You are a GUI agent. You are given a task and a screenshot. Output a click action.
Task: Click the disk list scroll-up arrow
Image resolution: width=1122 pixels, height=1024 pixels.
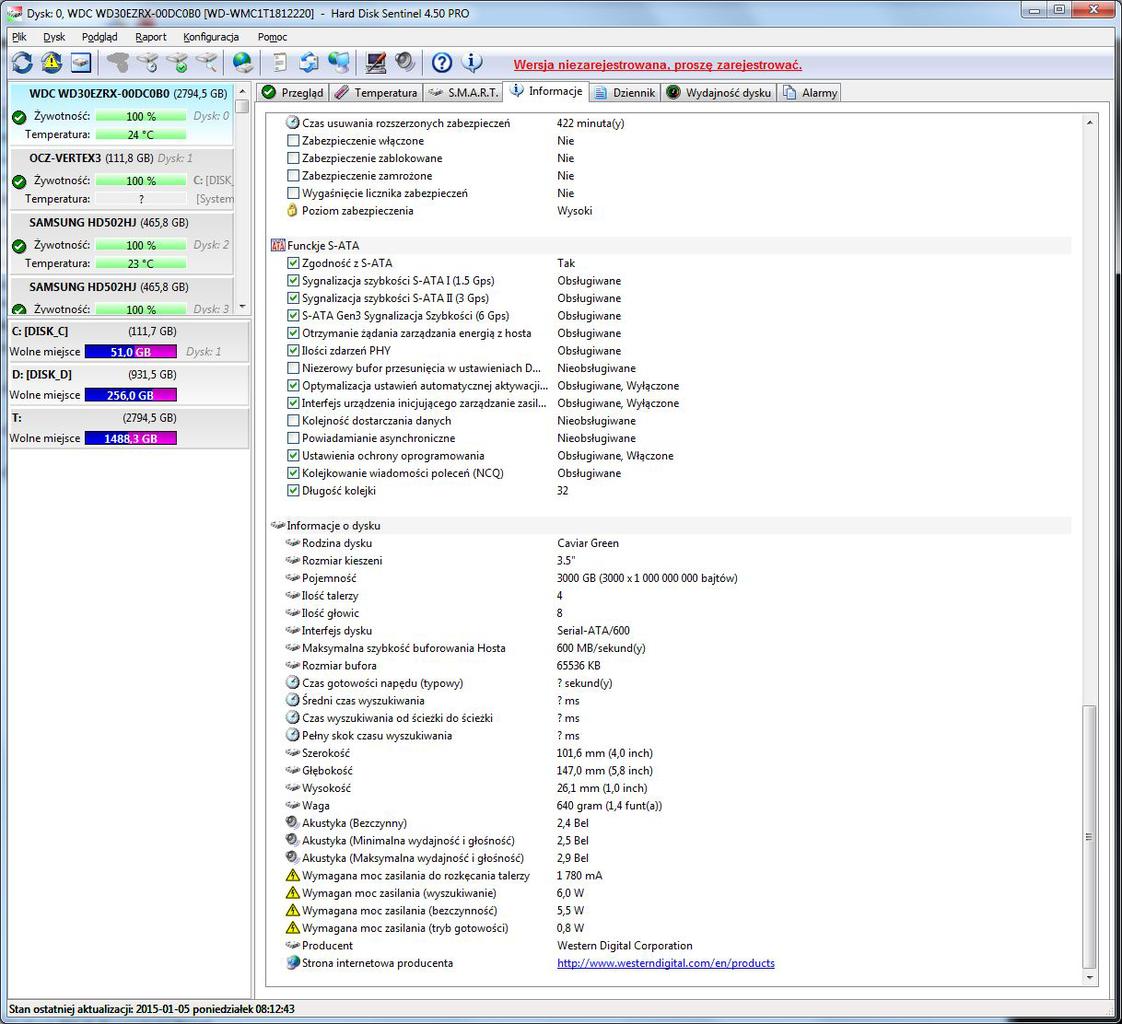point(243,91)
